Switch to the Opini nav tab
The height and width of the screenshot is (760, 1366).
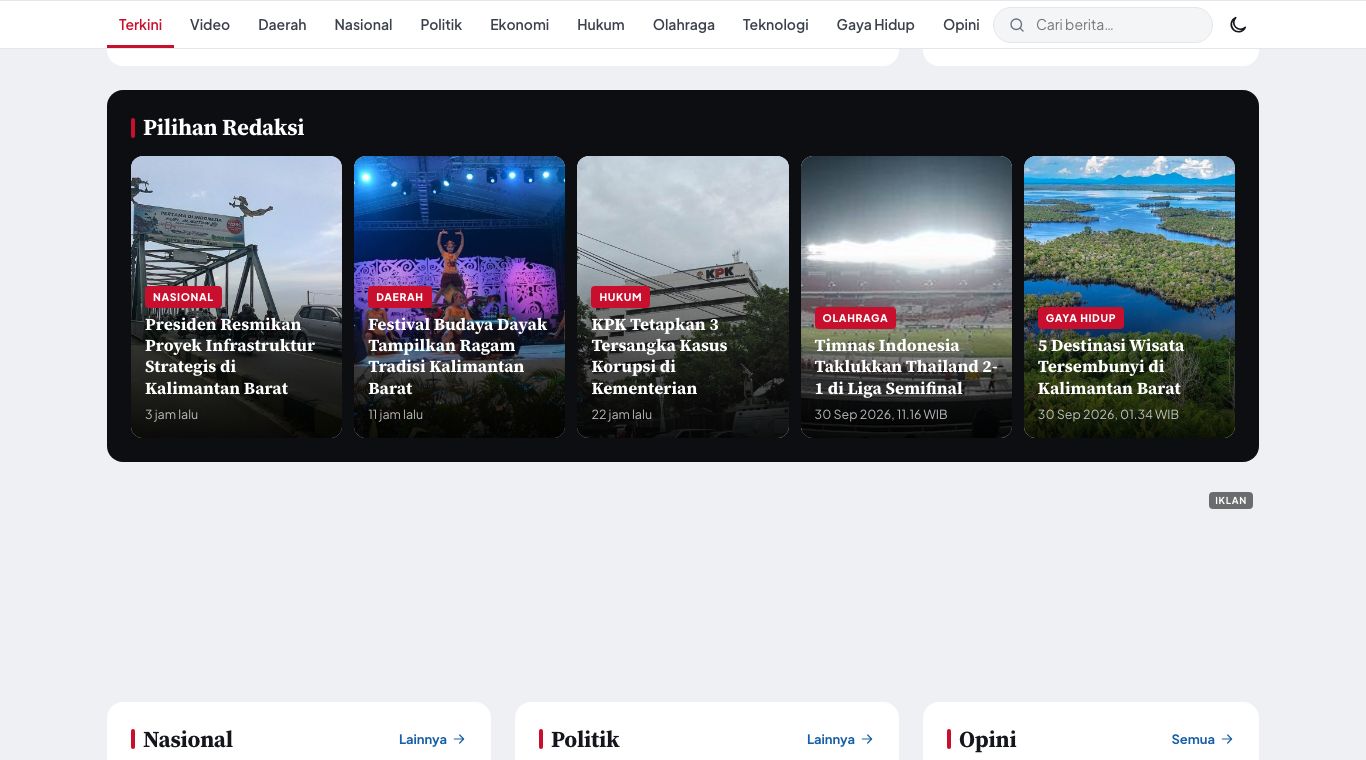click(961, 25)
